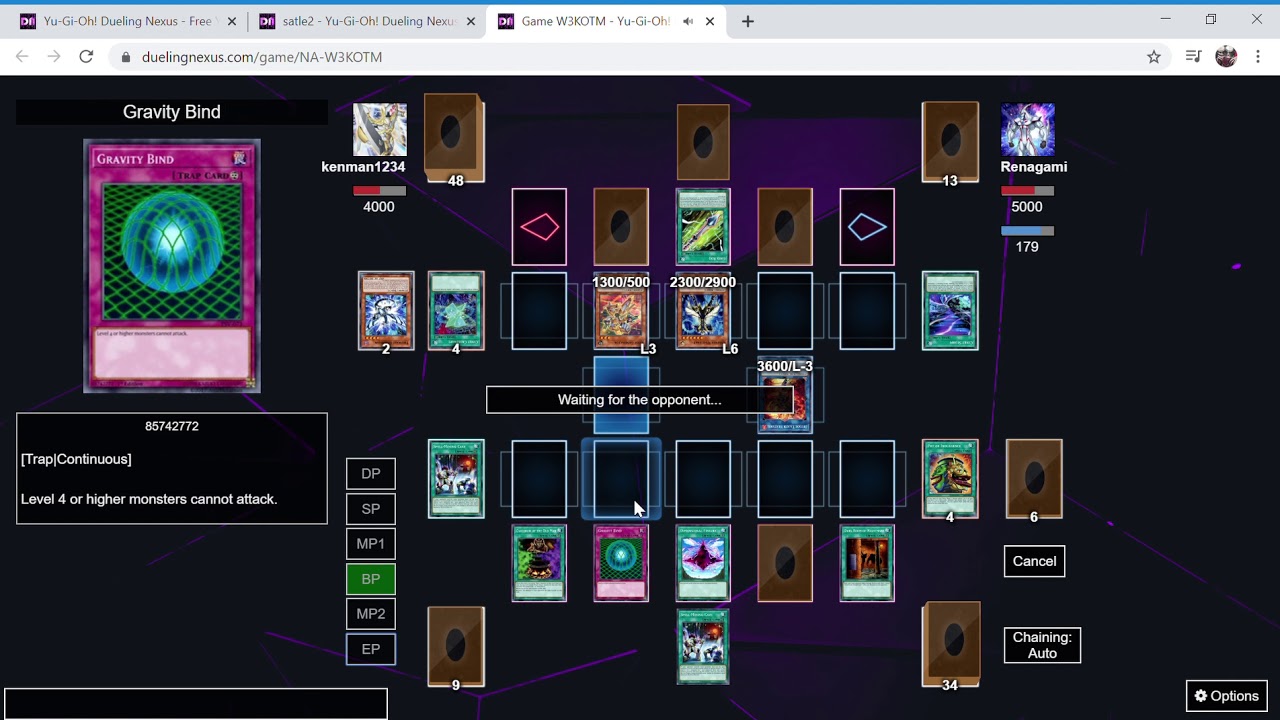This screenshot has width=1280, height=720.
Task: Bookmark this page with the star icon
Action: click(1154, 57)
